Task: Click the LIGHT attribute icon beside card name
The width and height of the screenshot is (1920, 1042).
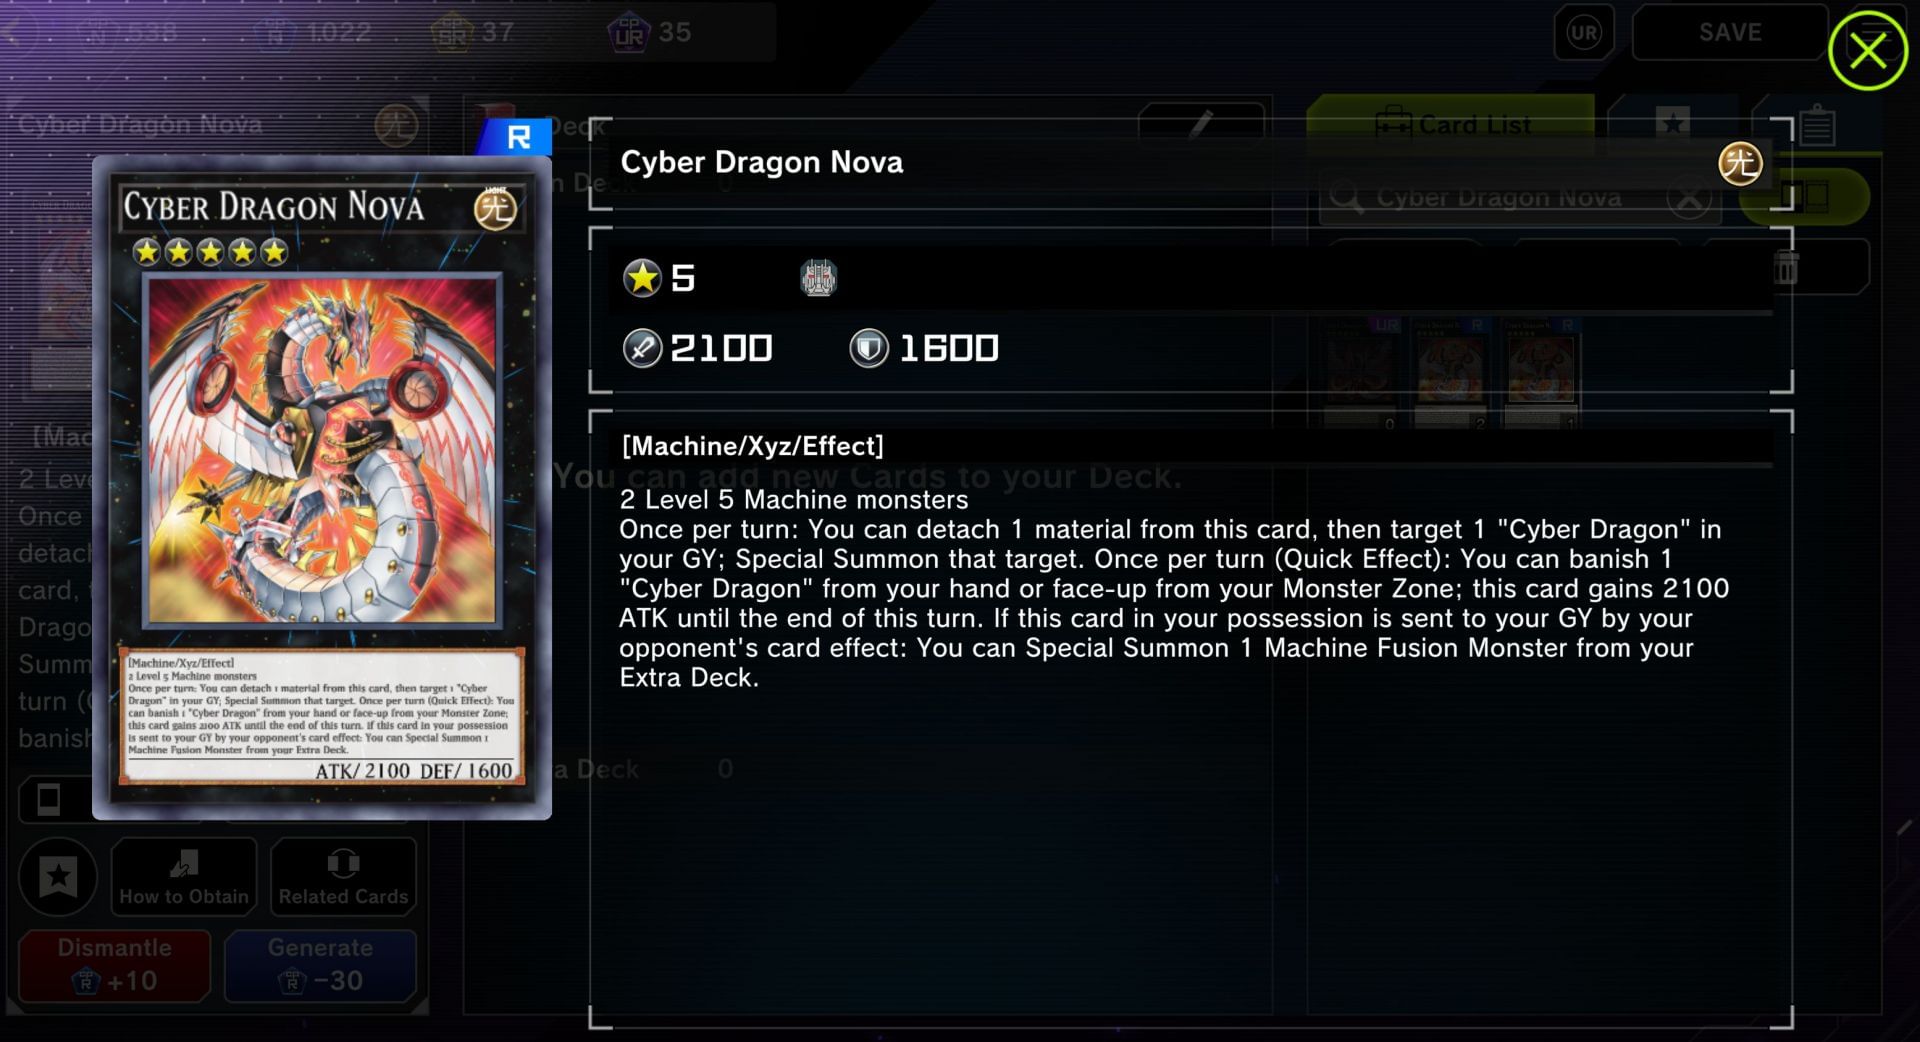Action: 1739,163
